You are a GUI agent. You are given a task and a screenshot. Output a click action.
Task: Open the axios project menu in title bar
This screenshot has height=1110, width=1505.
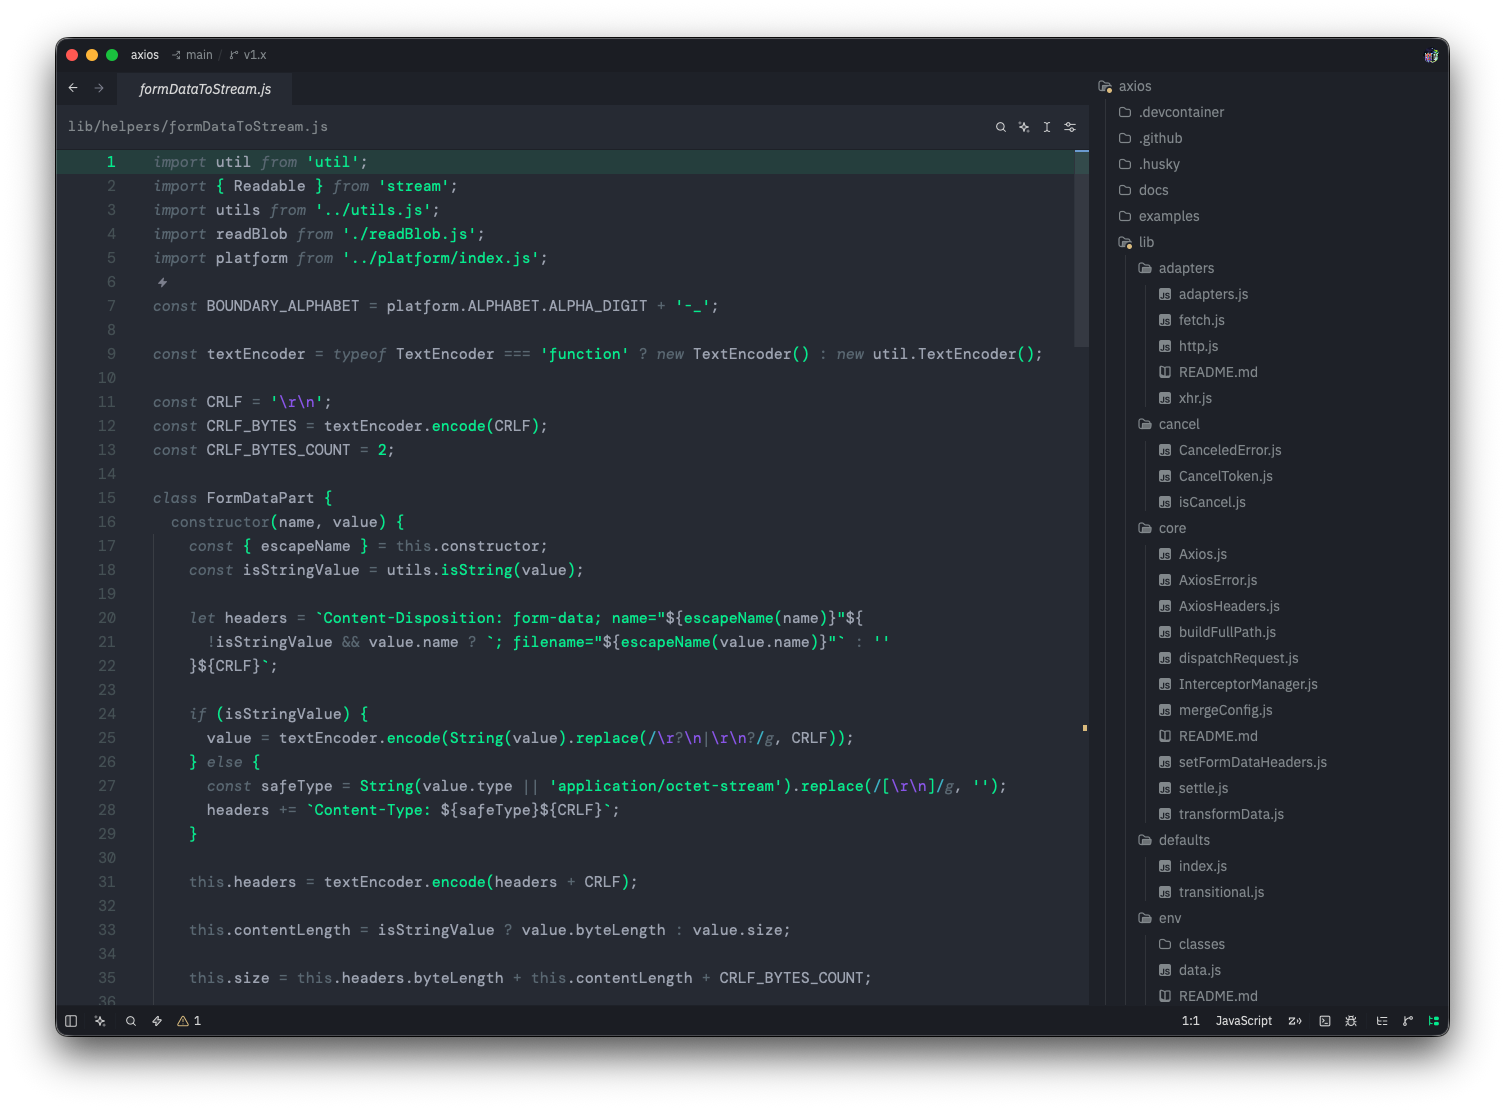pyautogui.click(x=145, y=55)
